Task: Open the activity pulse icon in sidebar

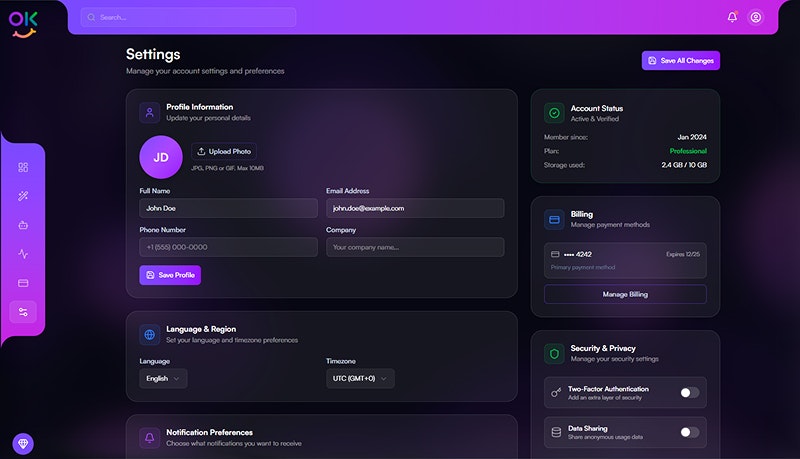Action: (x=23, y=254)
